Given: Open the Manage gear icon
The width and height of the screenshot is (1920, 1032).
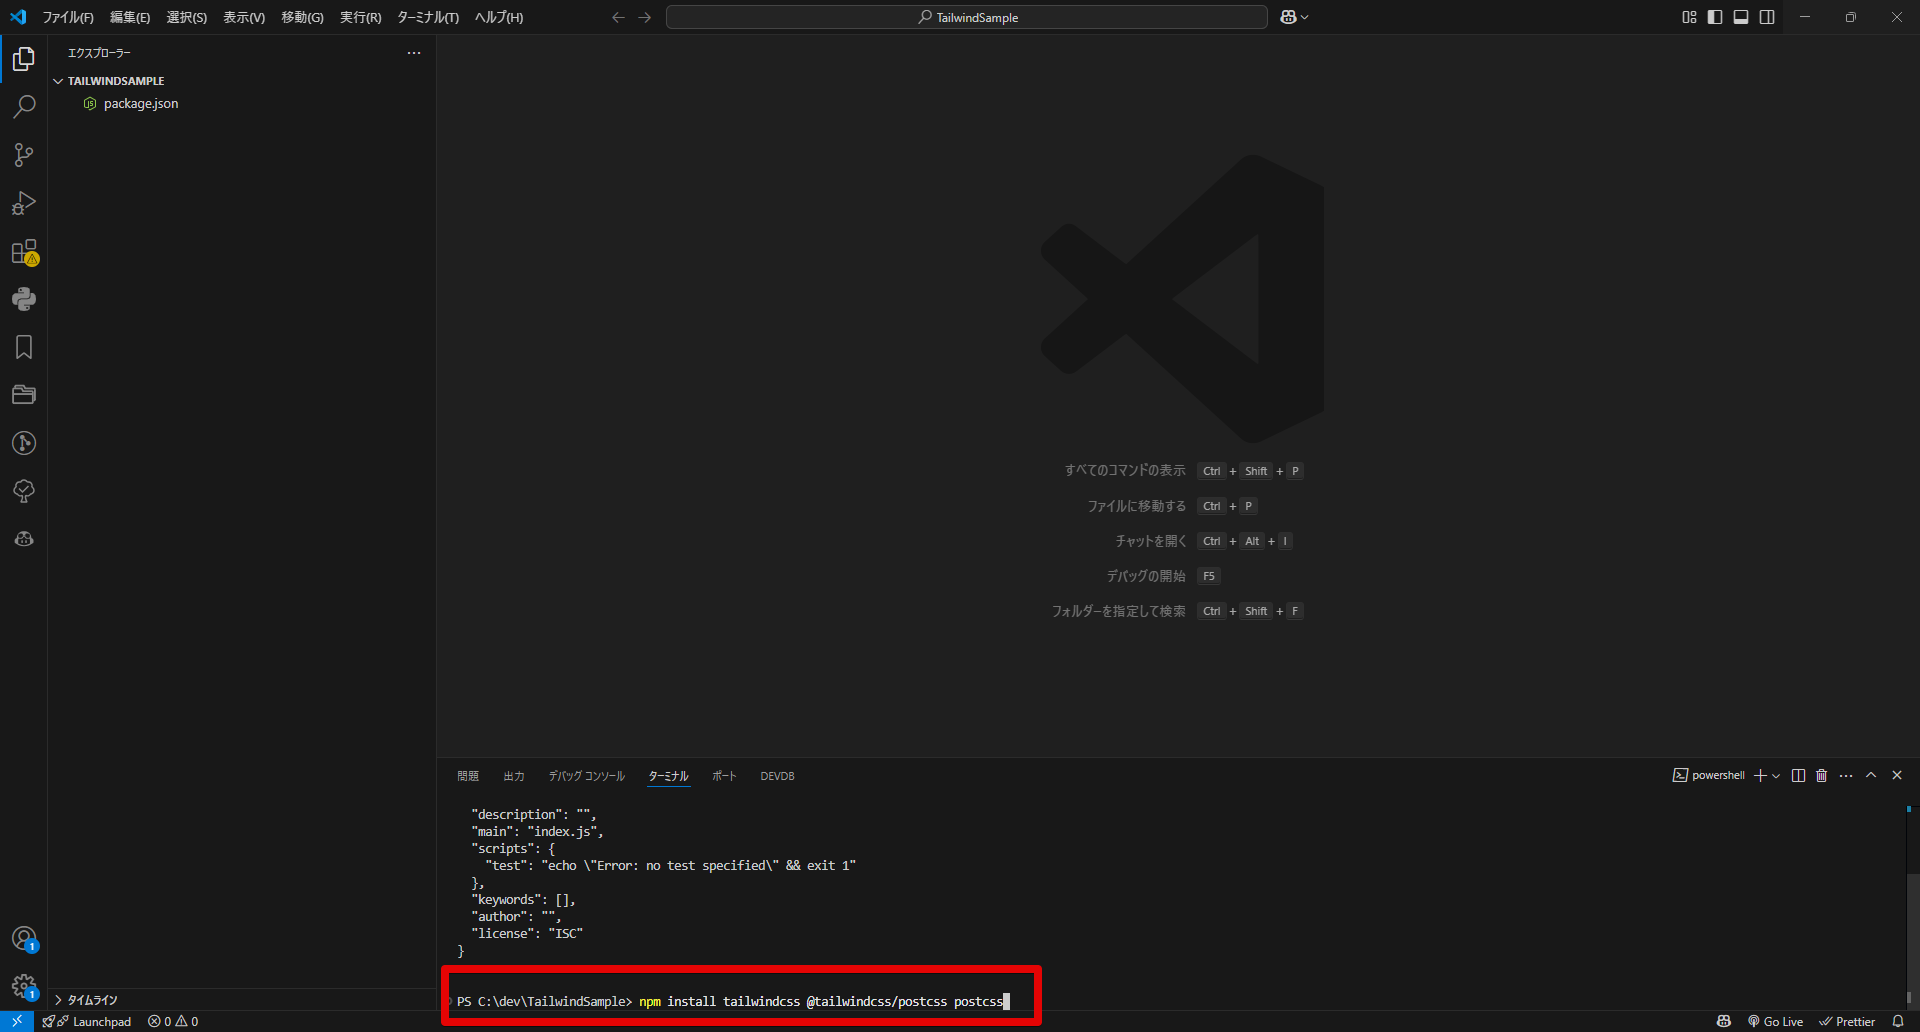Looking at the screenshot, I should [x=24, y=987].
